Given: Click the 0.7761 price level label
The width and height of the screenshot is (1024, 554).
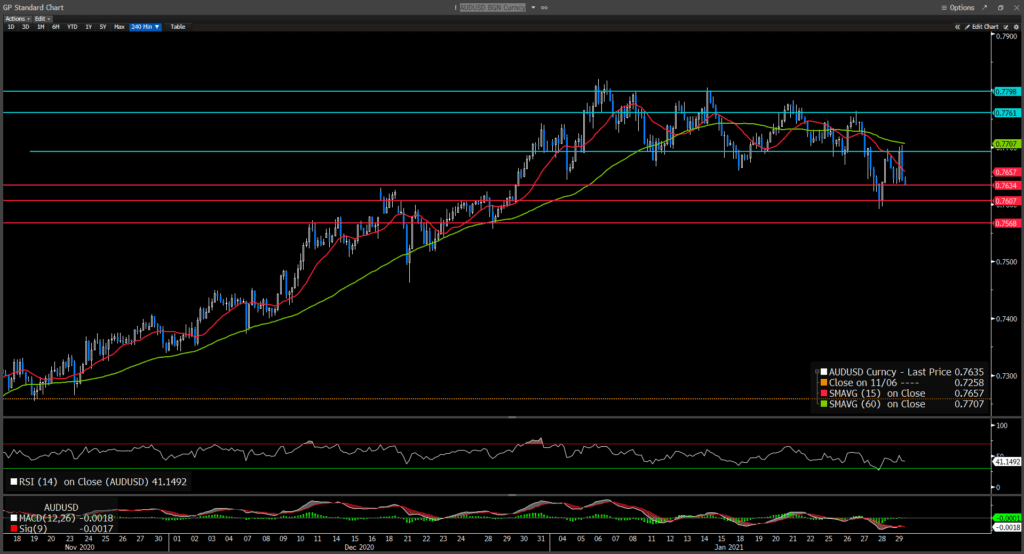Looking at the screenshot, I should tap(1006, 113).
